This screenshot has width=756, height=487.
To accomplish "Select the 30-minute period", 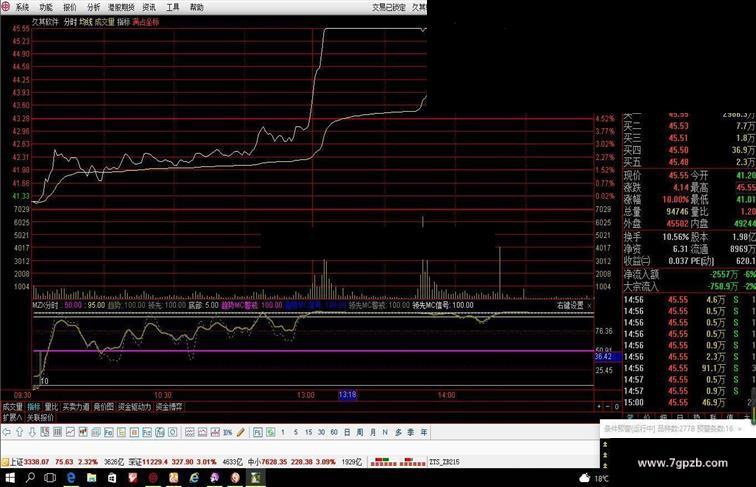I will click(x=321, y=432).
